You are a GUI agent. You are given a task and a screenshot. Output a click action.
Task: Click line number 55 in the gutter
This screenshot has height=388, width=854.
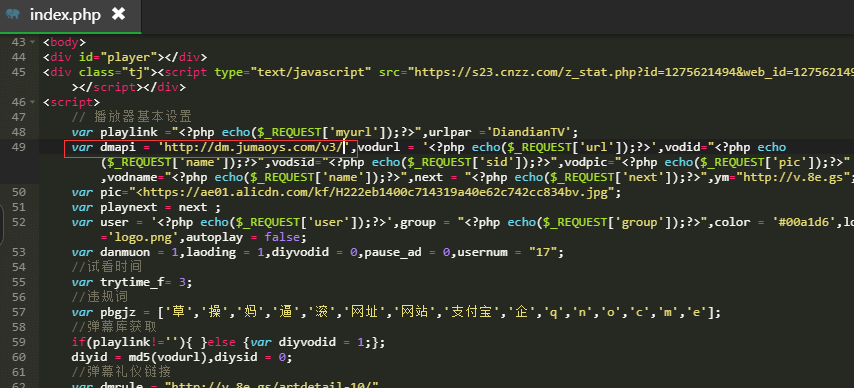[x=18, y=282]
